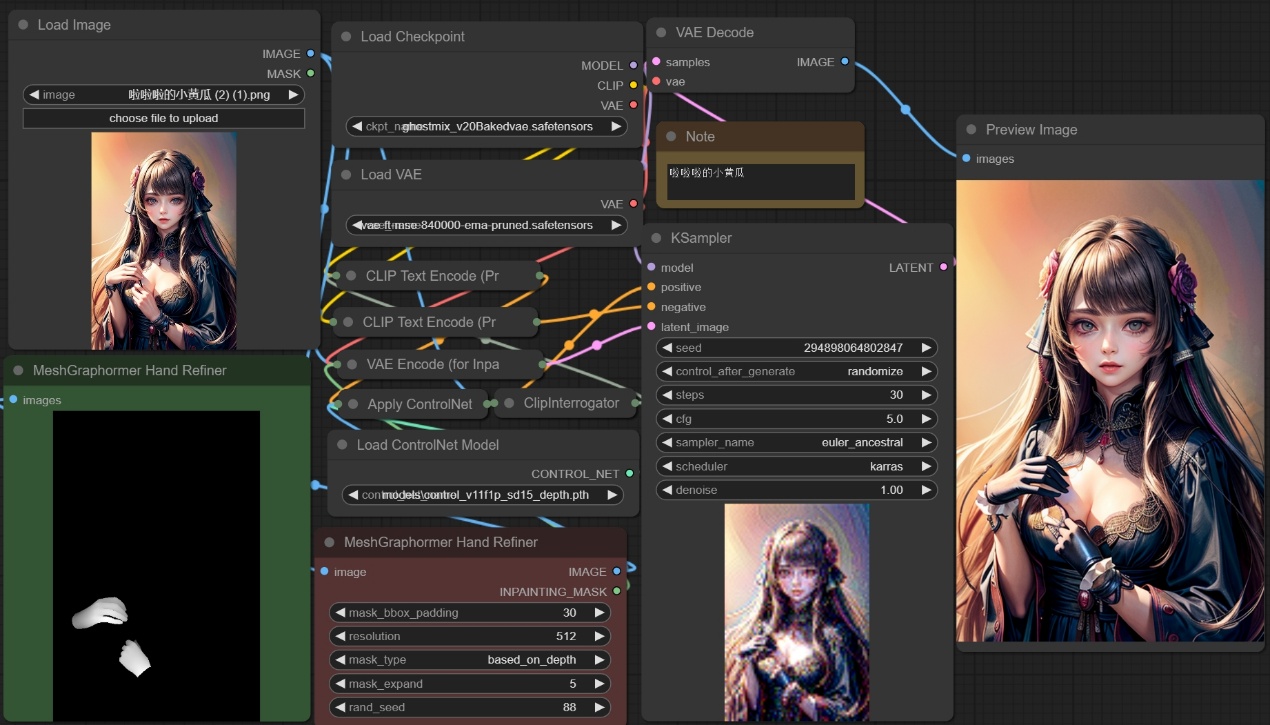This screenshot has height=725, width=1270.
Task: Collapse the KSampler node via title dot
Action: coord(656,238)
